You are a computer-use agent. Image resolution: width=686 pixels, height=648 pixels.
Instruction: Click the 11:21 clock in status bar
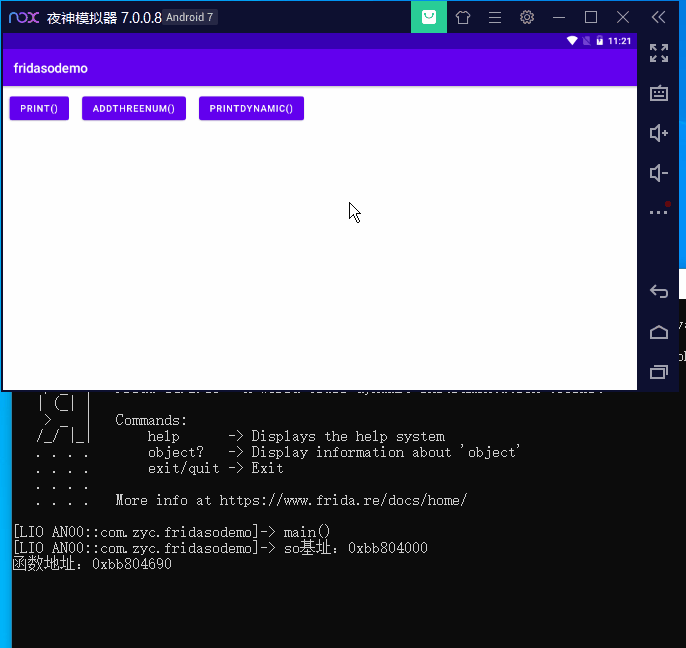click(x=619, y=41)
